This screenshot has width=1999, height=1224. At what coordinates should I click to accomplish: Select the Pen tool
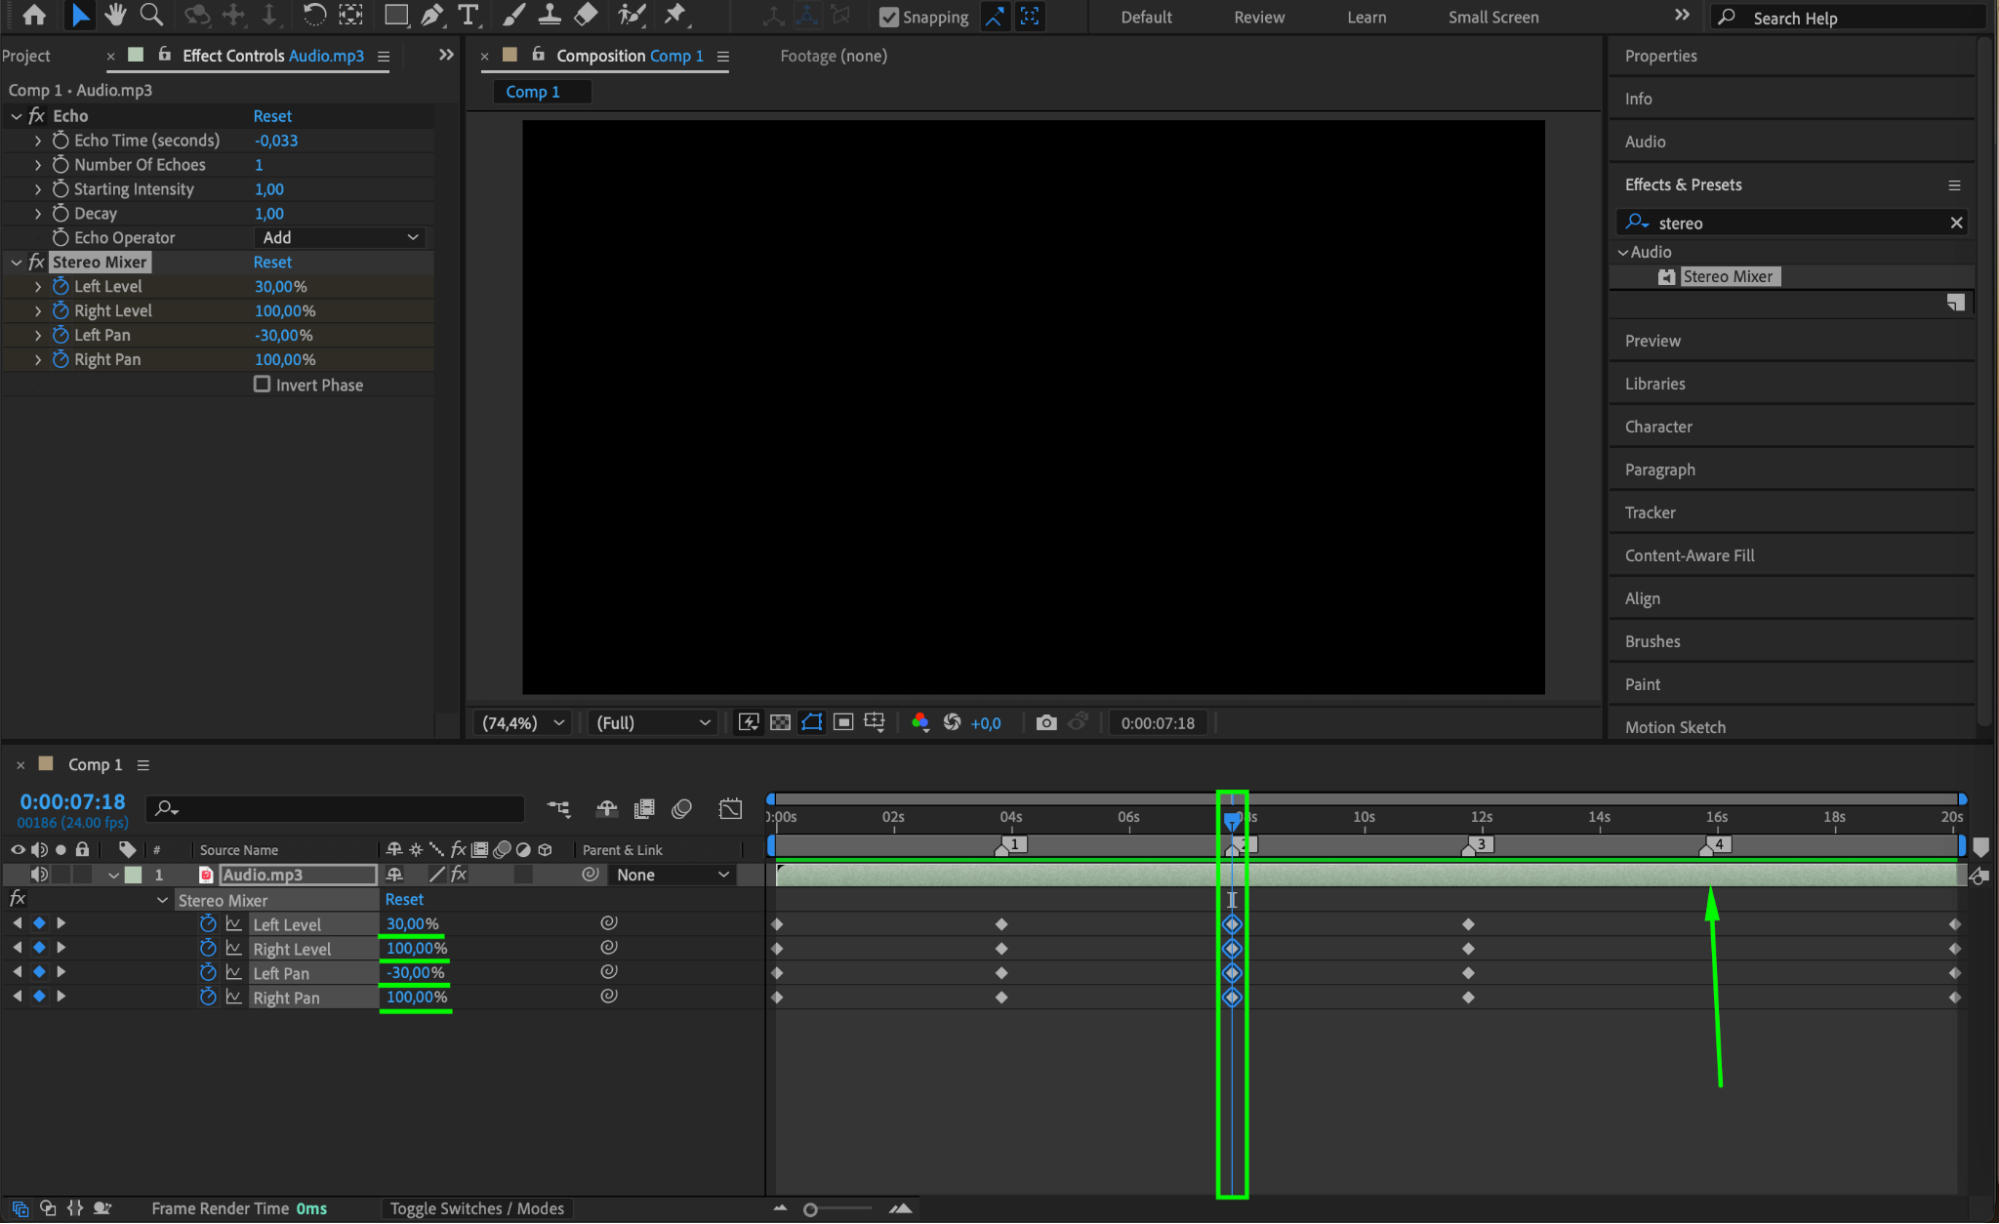point(432,15)
